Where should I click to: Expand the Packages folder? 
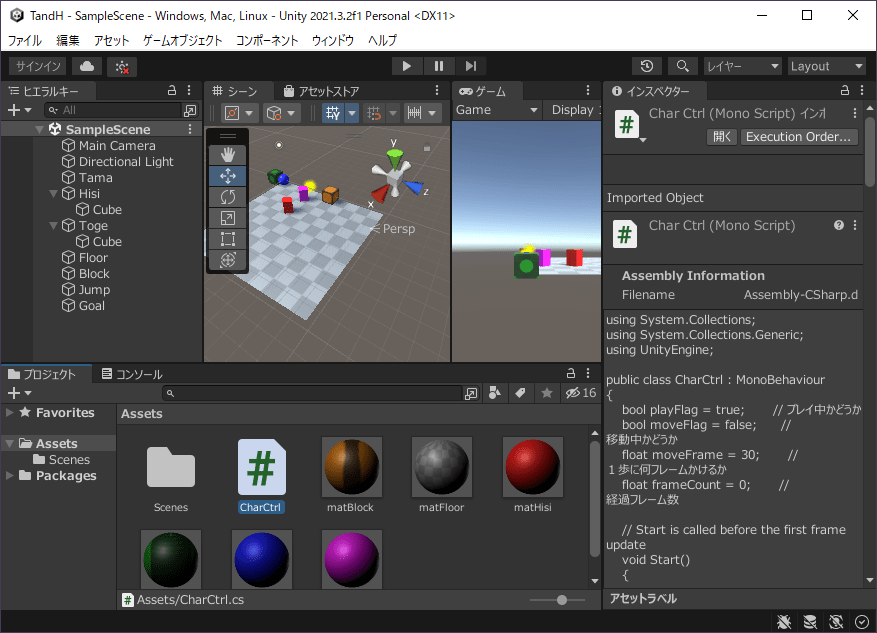click(x=10, y=476)
